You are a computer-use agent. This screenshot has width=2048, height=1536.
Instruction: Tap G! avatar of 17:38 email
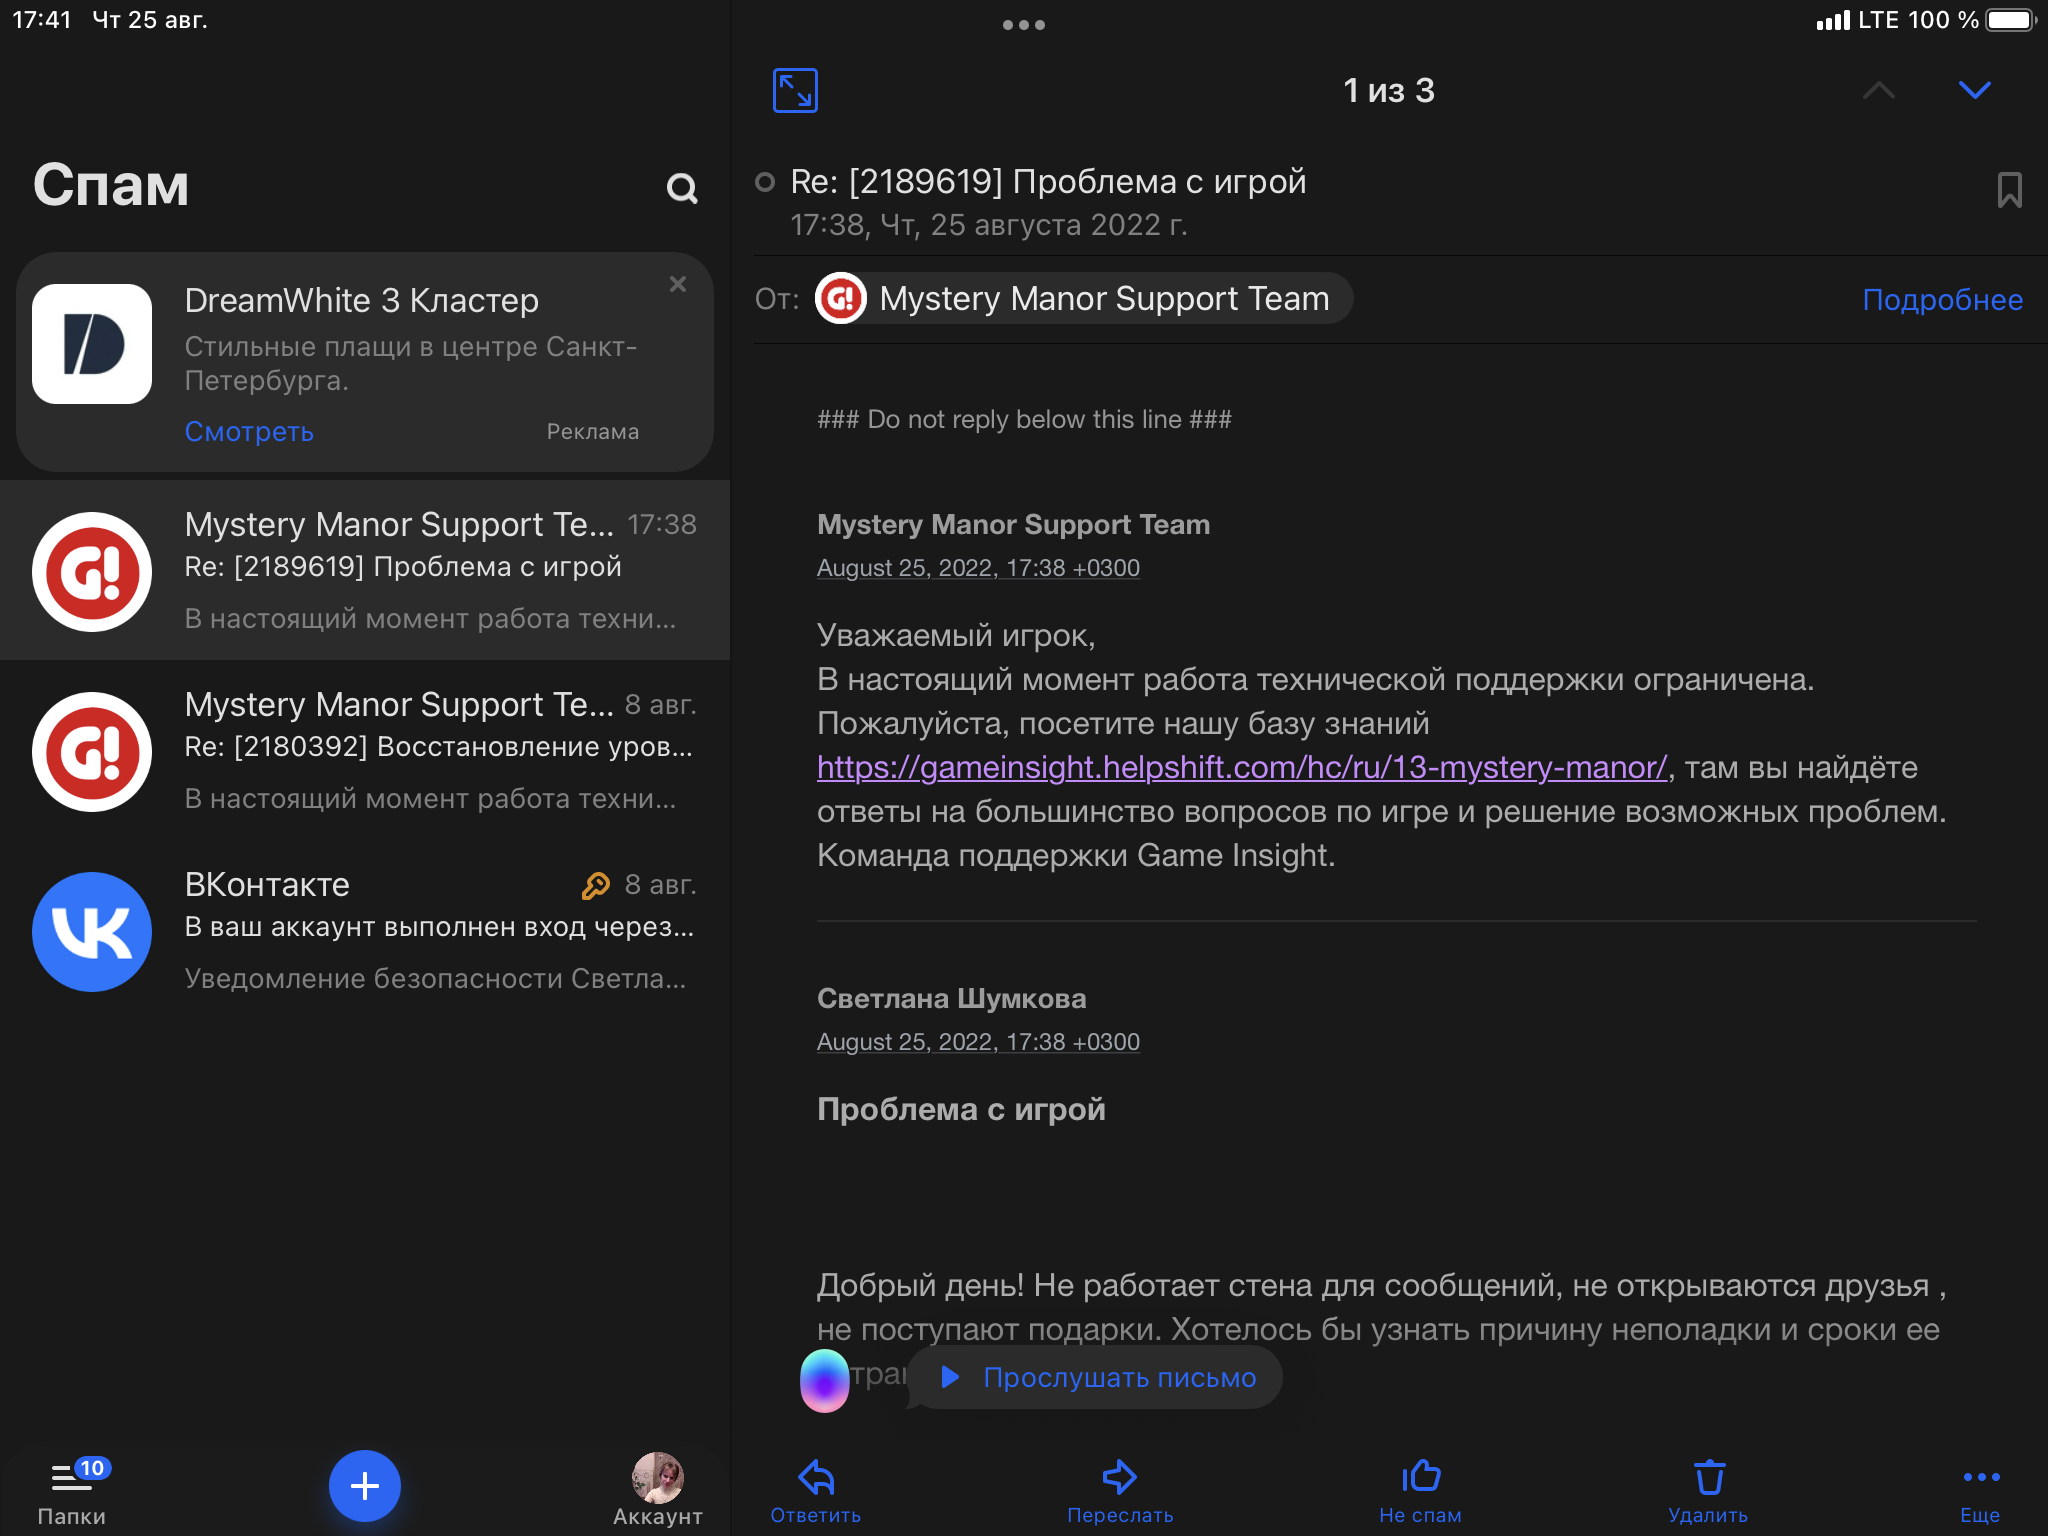(92, 572)
